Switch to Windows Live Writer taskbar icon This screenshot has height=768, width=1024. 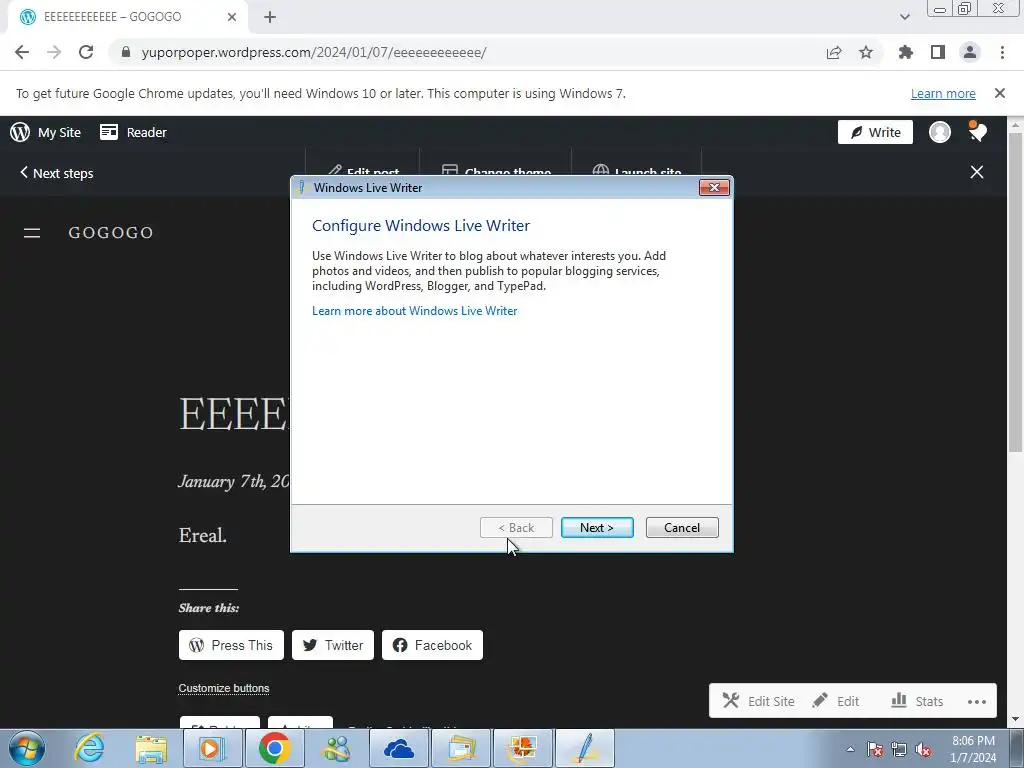(585, 748)
